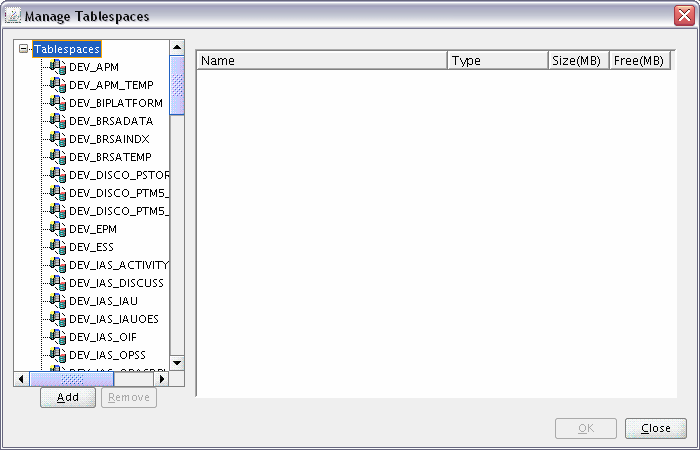This screenshot has height=450, width=700.
Task: Click the DEV_BRSATEMP tablespace icon
Action: [58, 157]
